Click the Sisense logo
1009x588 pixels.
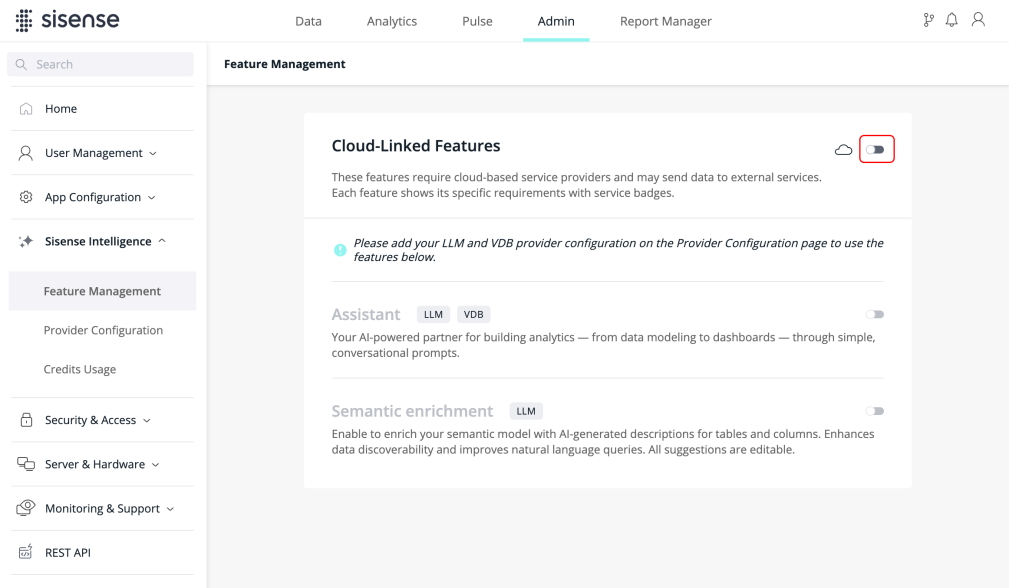[x=68, y=21]
